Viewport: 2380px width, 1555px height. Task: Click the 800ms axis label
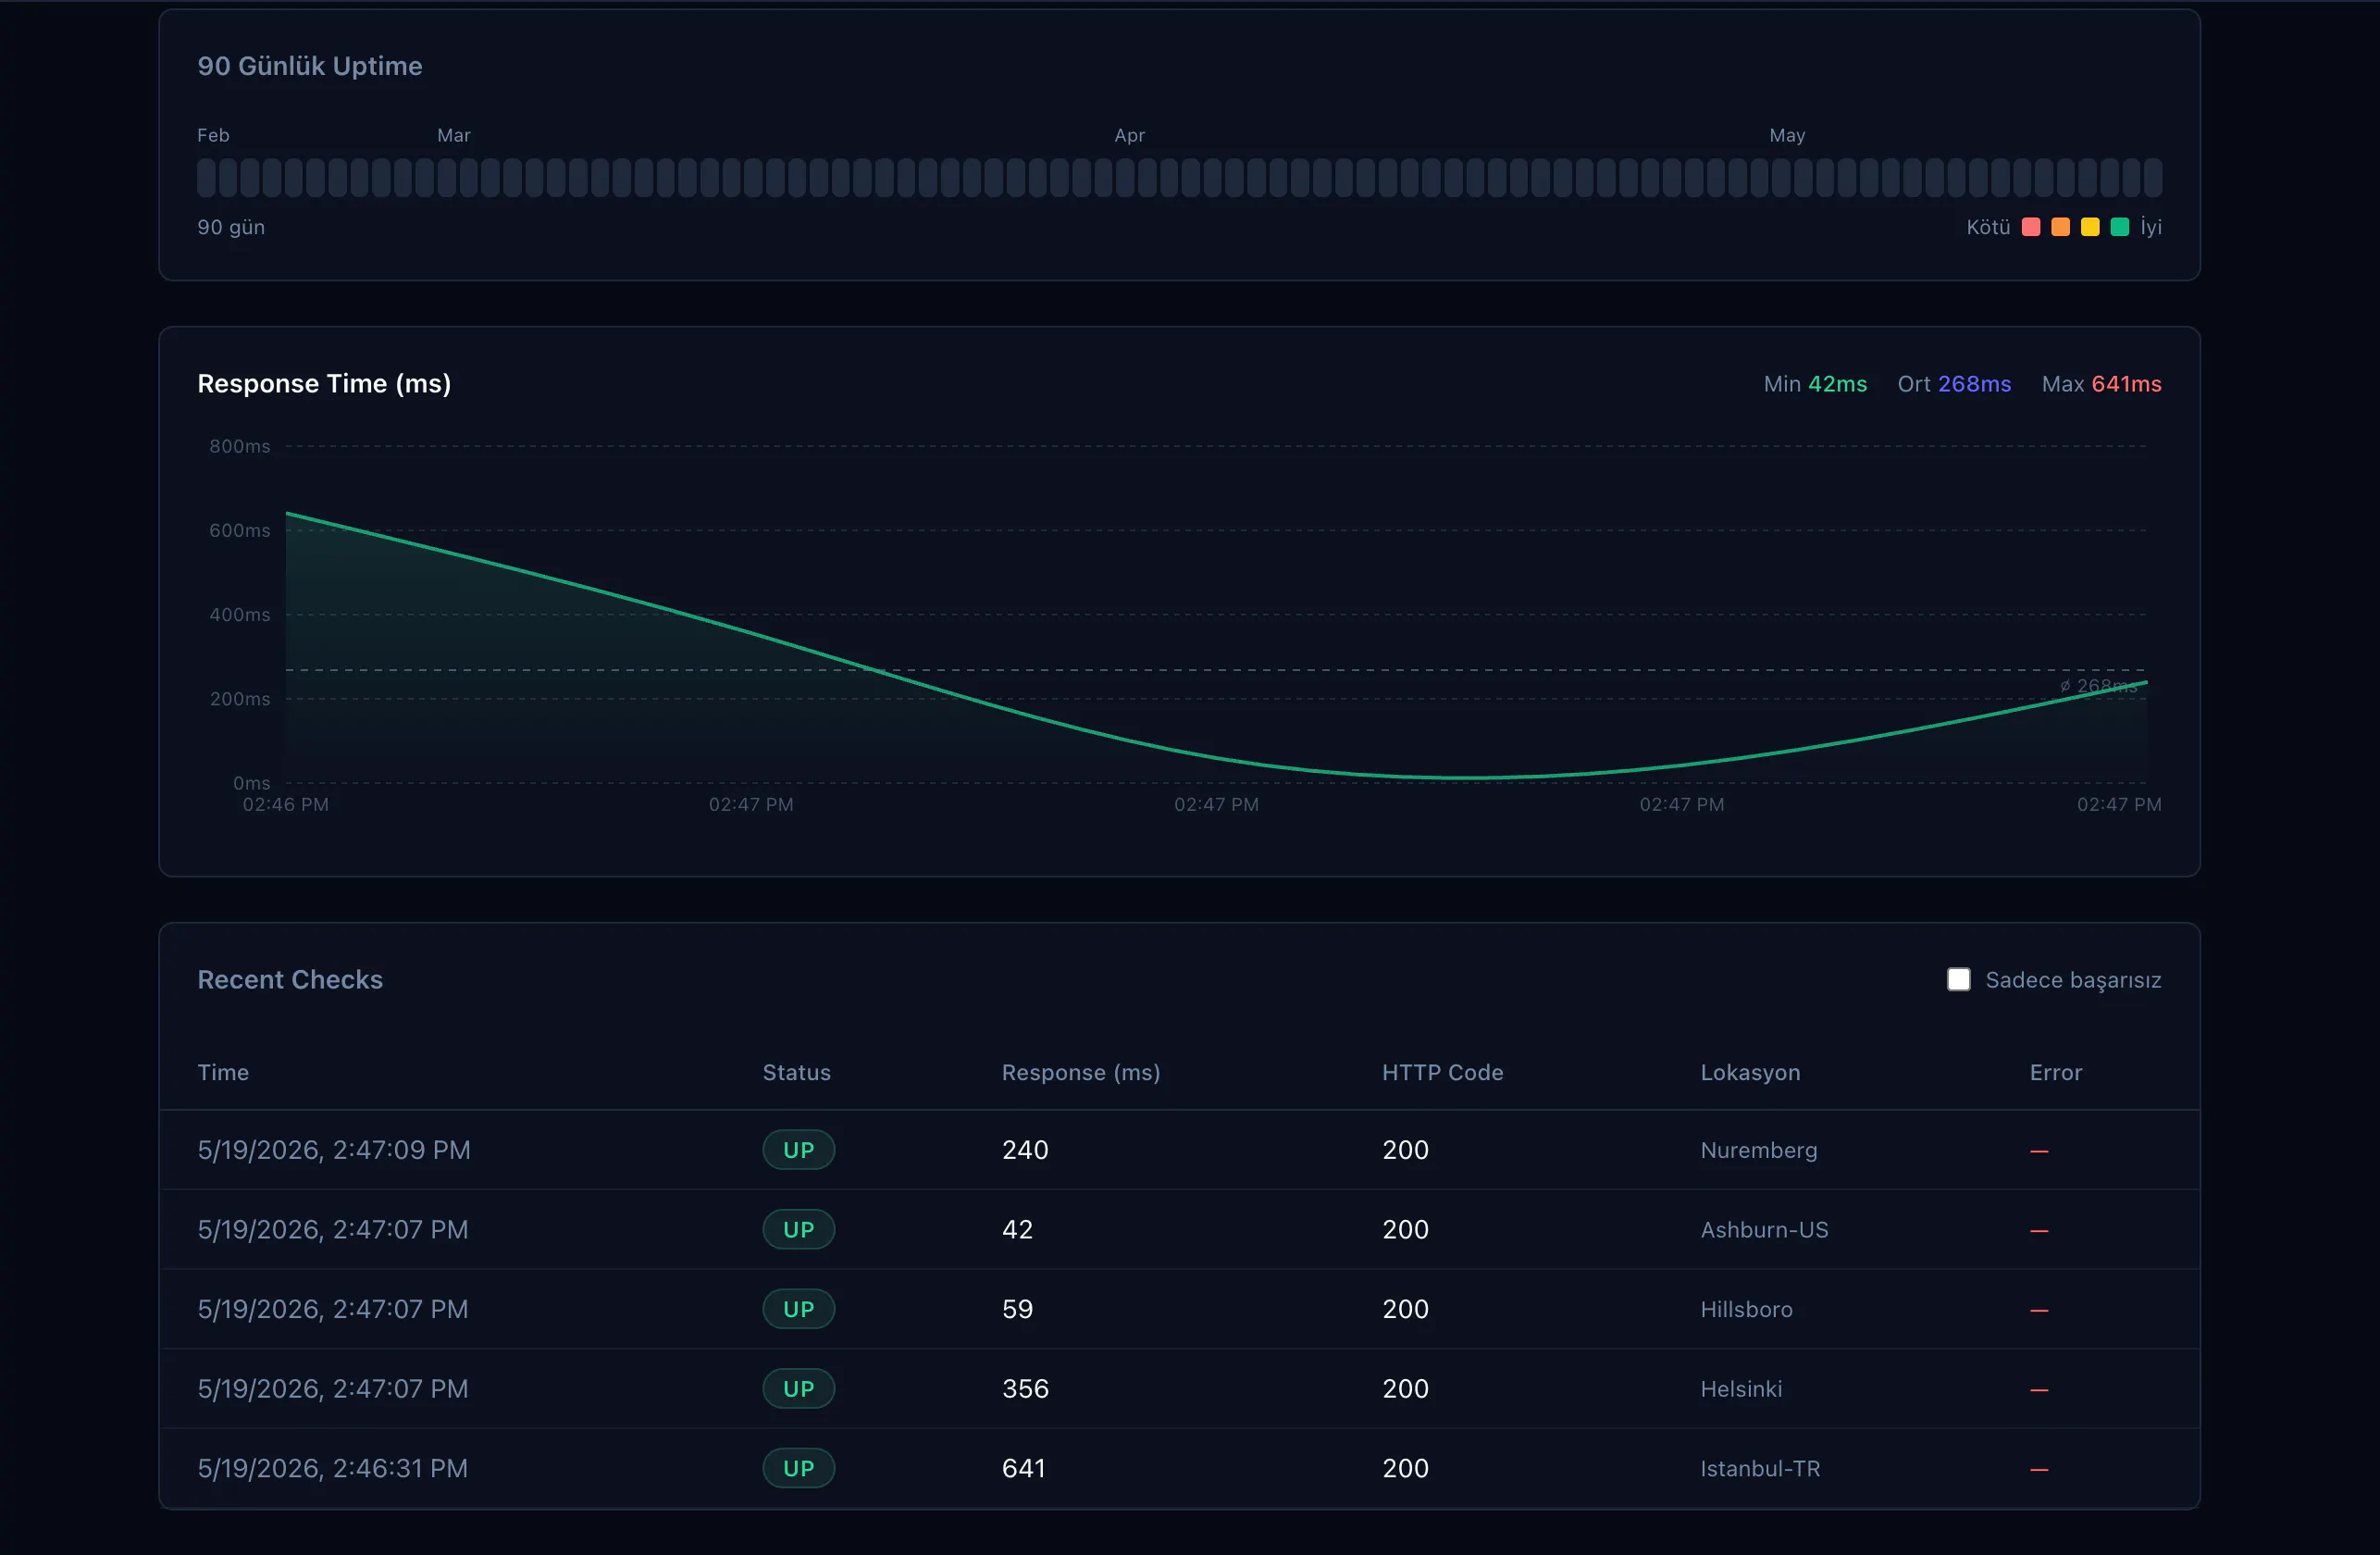point(240,446)
